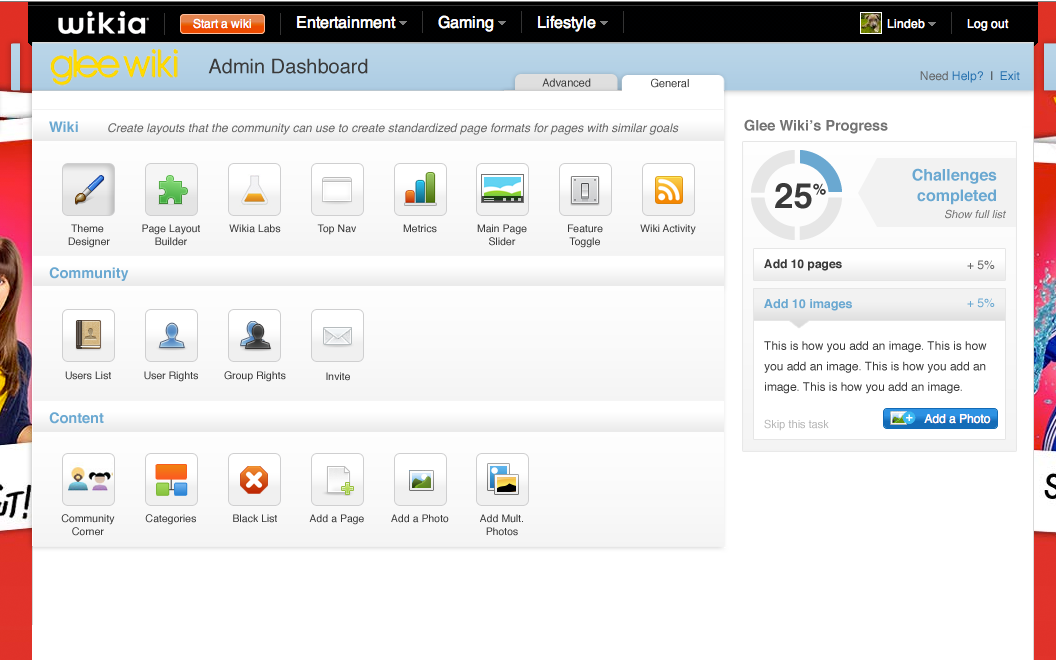Click the Log out link
1056x660 pixels.
[x=987, y=24]
